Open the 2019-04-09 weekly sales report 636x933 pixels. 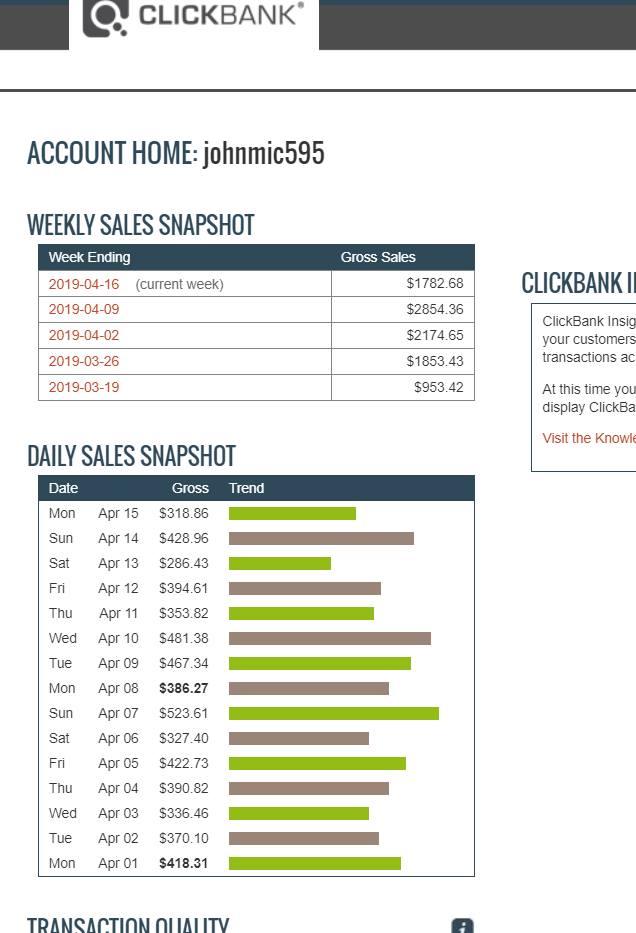tap(84, 309)
